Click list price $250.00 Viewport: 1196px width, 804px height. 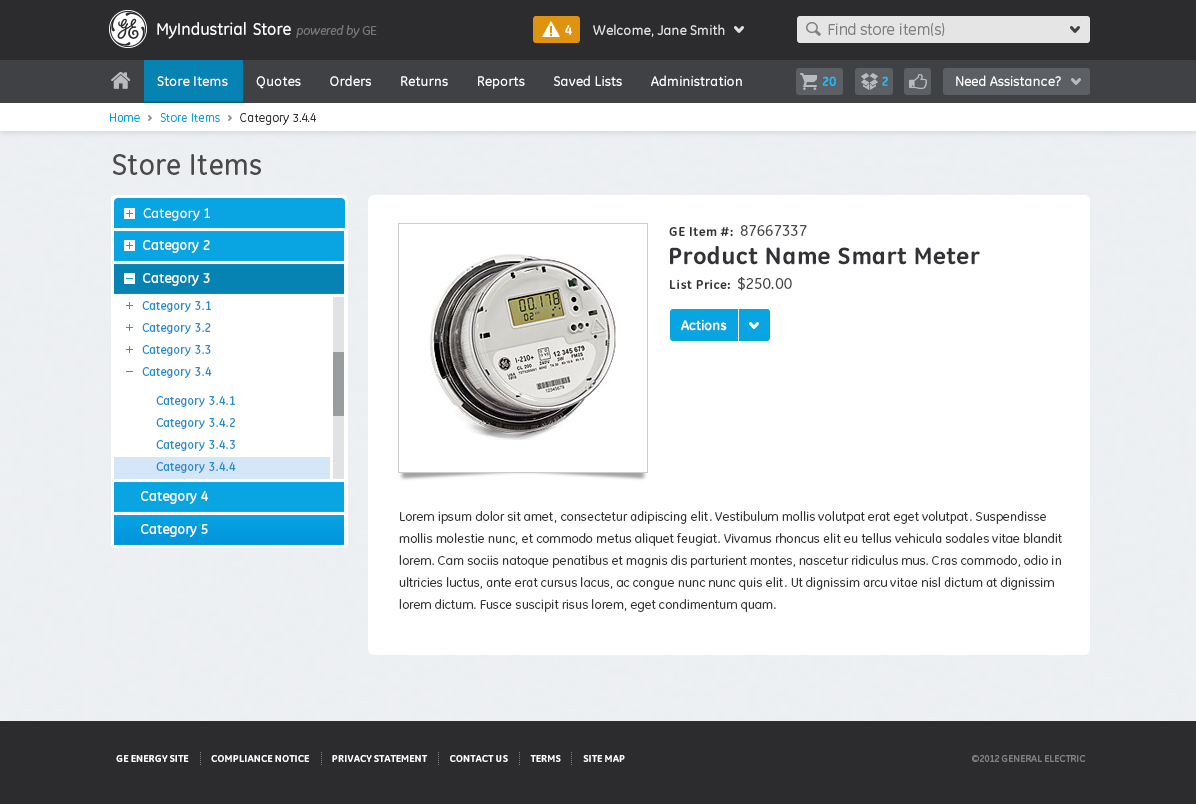point(764,284)
